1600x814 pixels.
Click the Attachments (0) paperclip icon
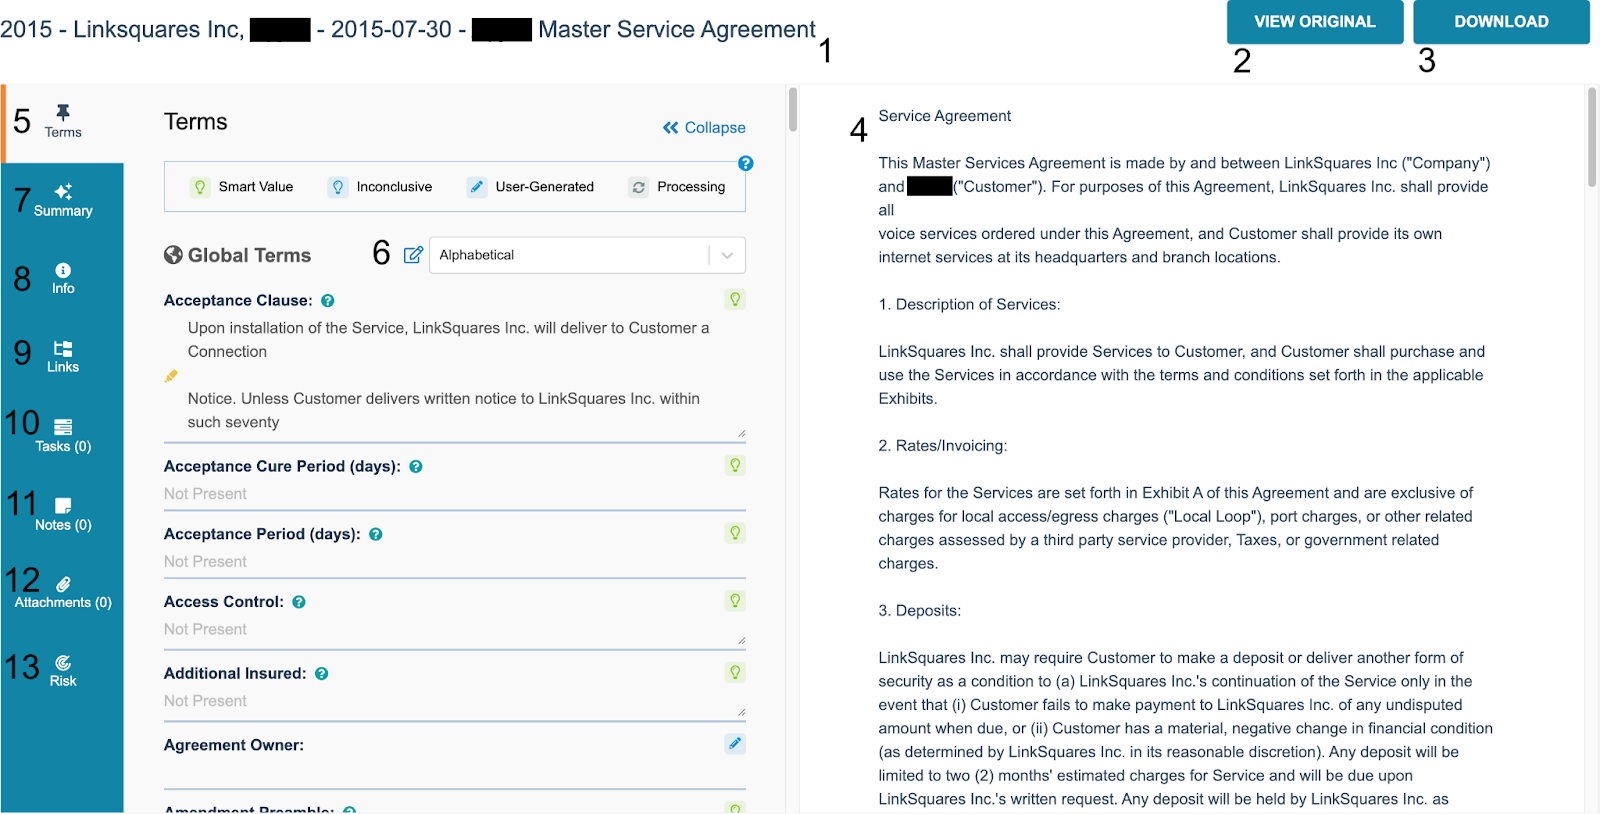click(63, 584)
